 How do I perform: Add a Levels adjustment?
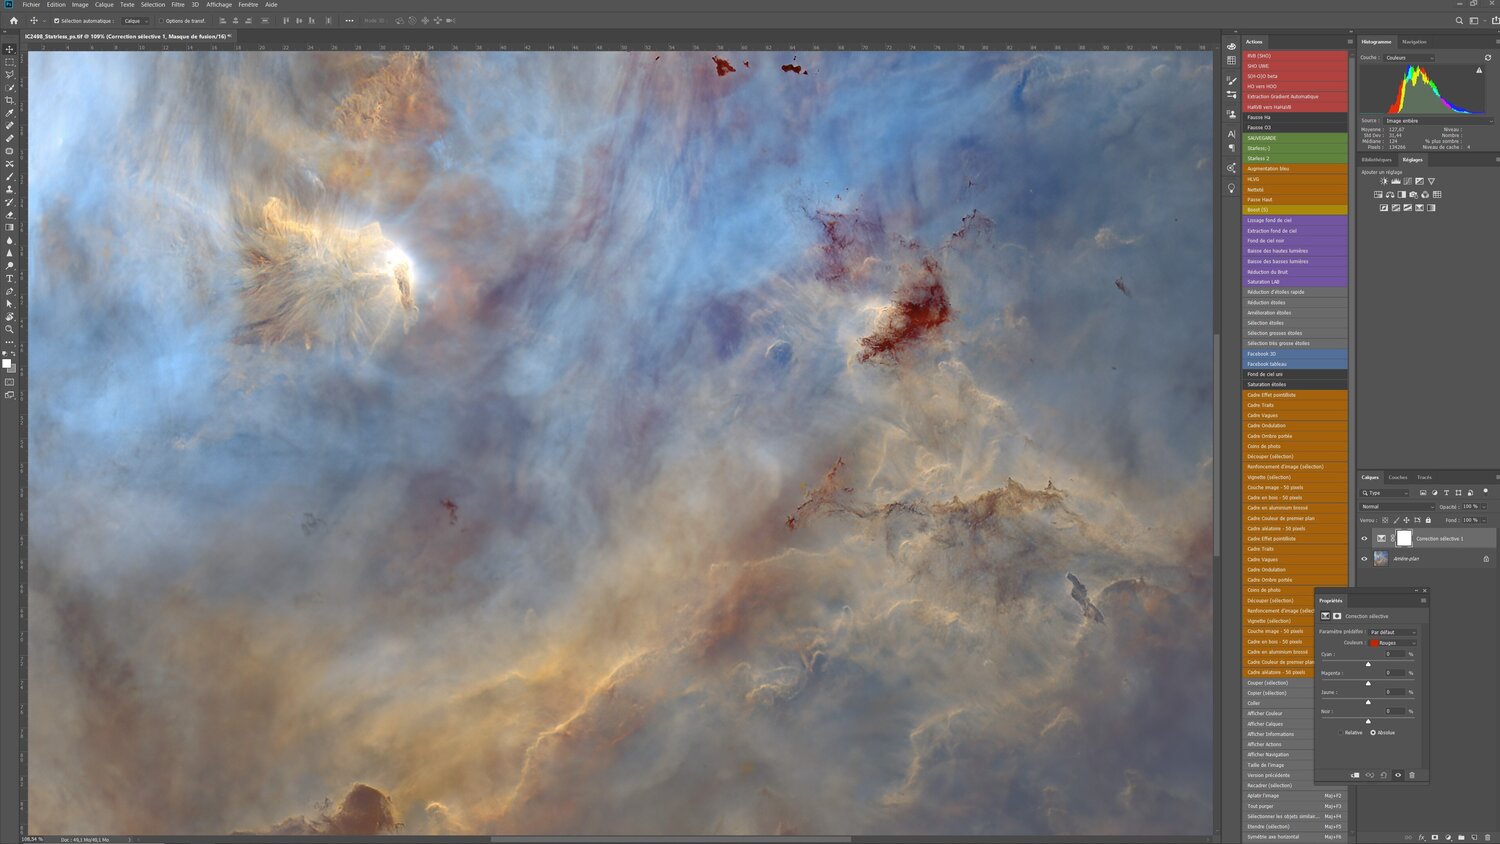click(1396, 181)
